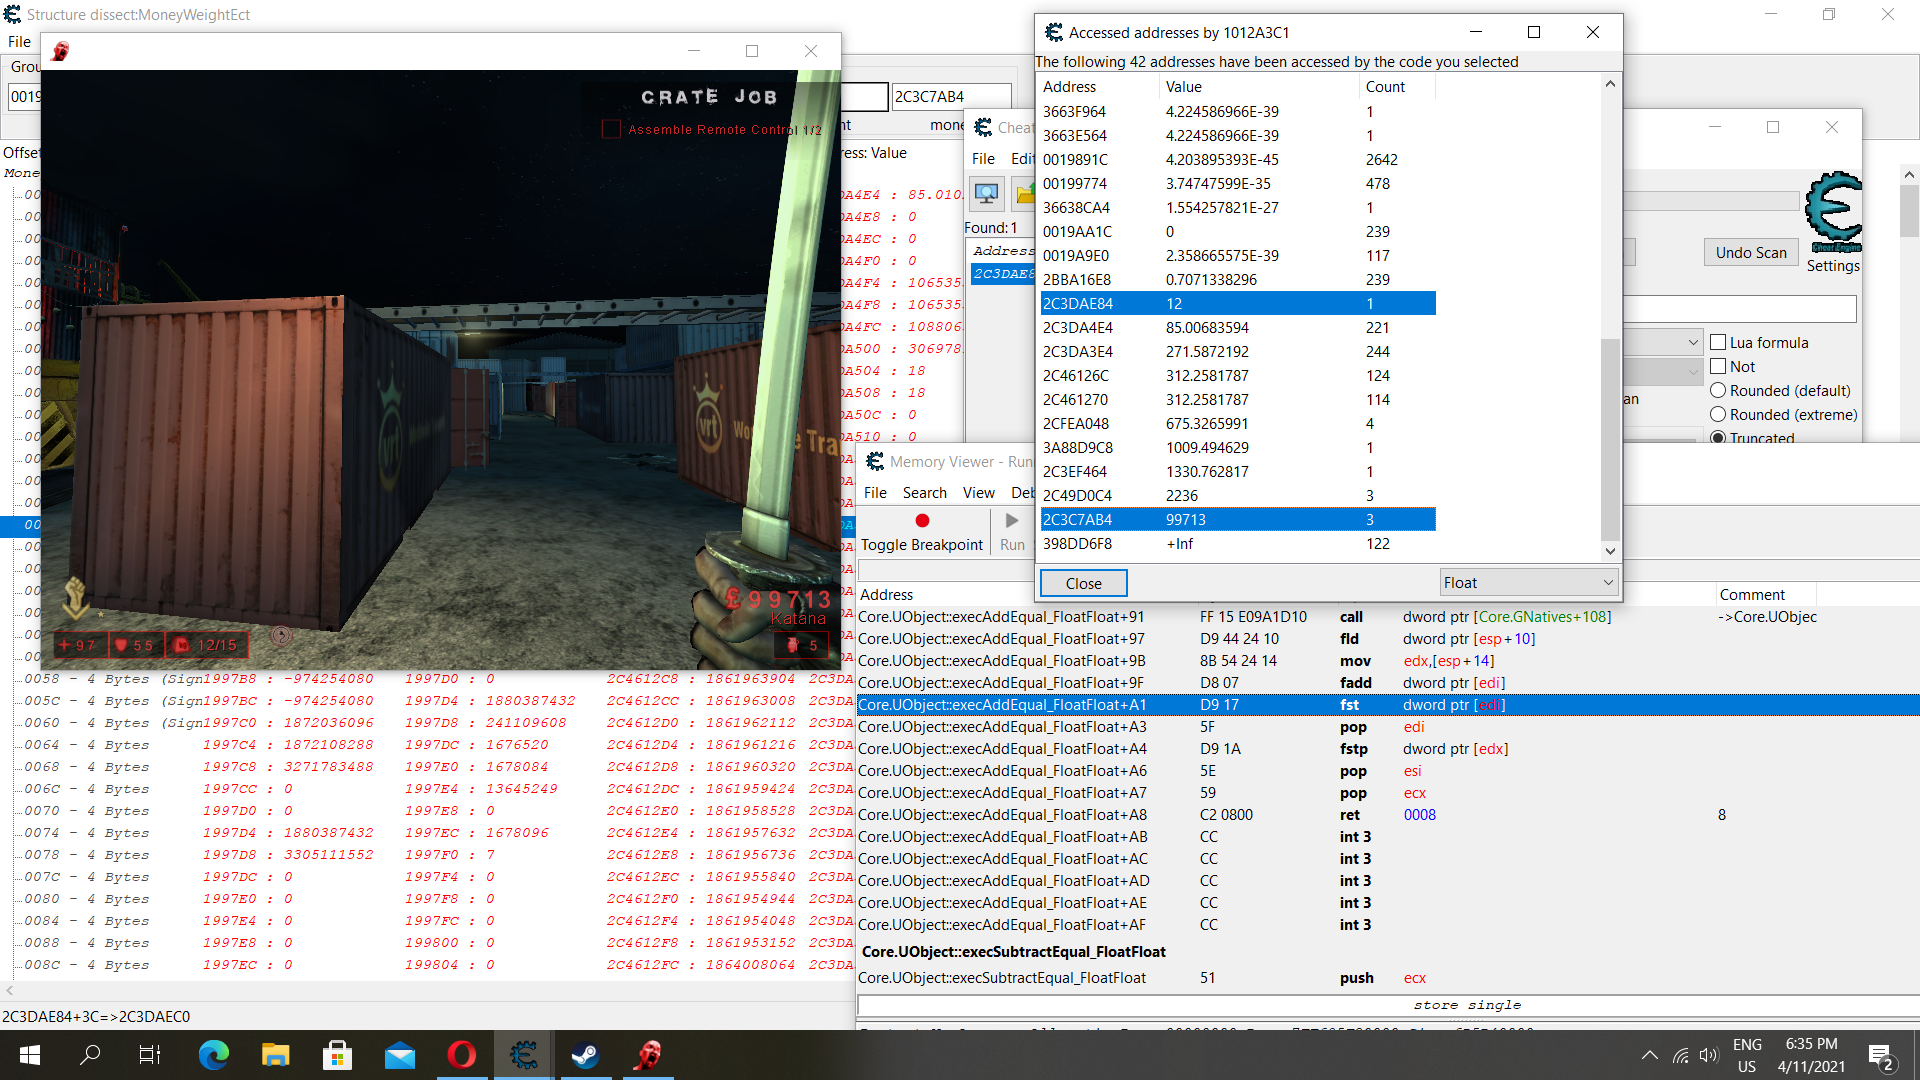Open Steam from the taskbar
1920x1080 pixels.
(x=585, y=1055)
